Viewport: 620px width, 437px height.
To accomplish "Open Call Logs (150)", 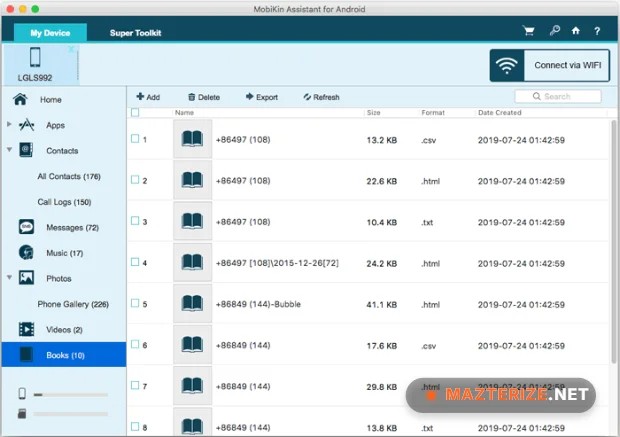I will pyautogui.click(x=64, y=202).
